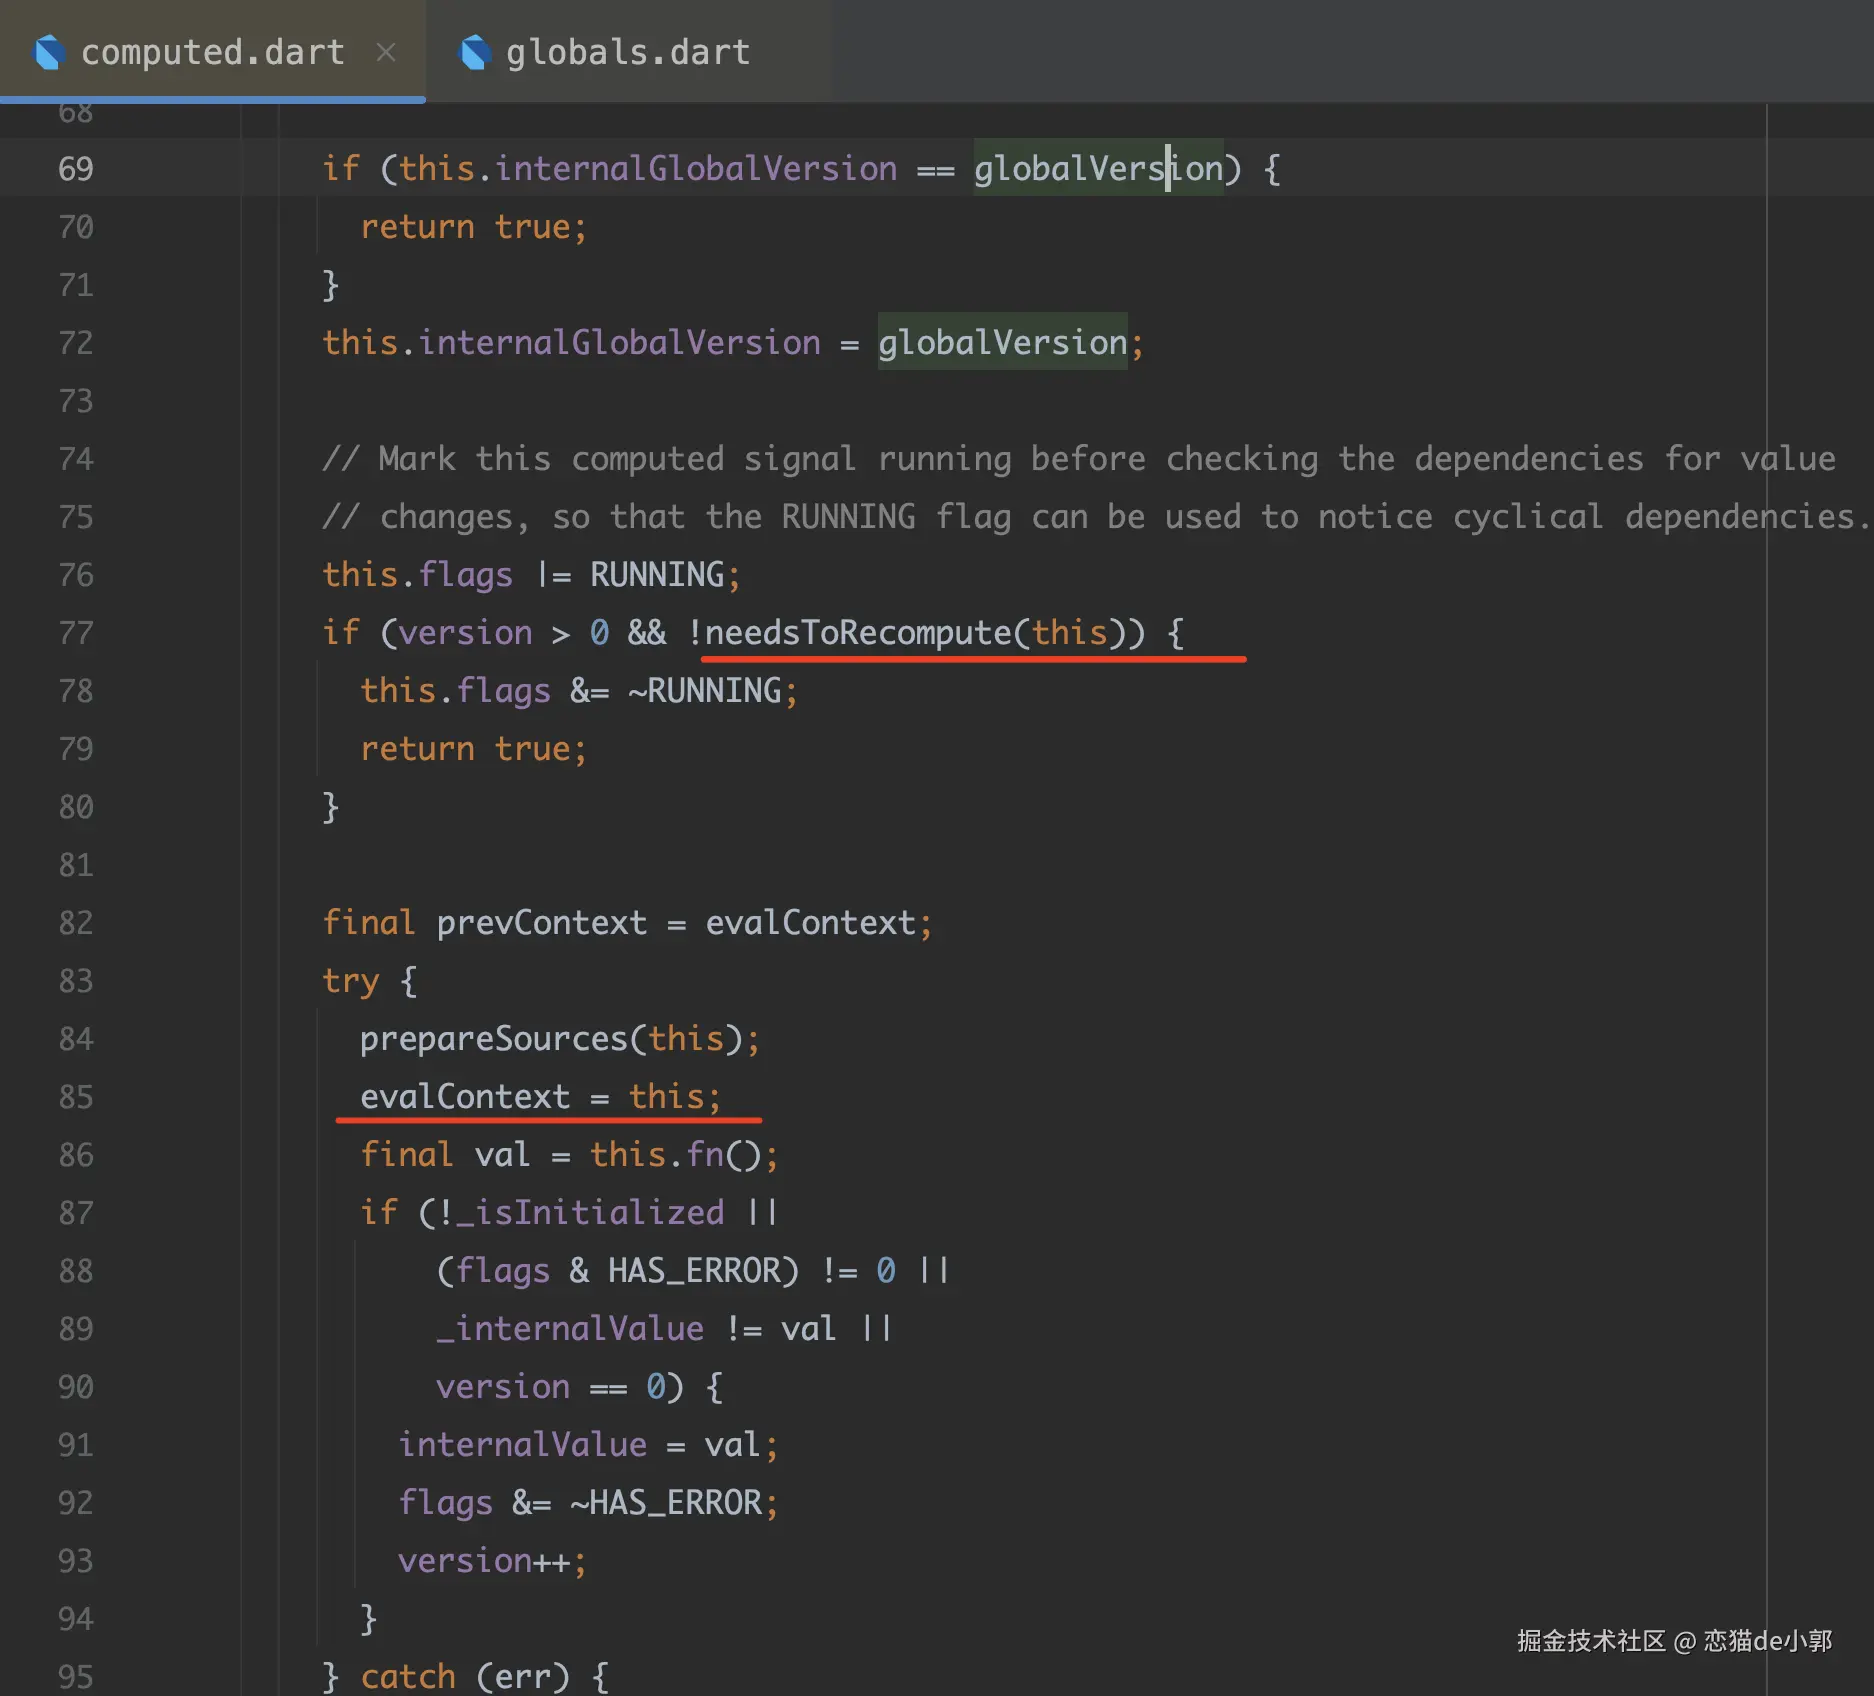The height and width of the screenshot is (1696, 1874).
Task: Click line number 95 in the gutter
Action: [x=76, y=1677]
